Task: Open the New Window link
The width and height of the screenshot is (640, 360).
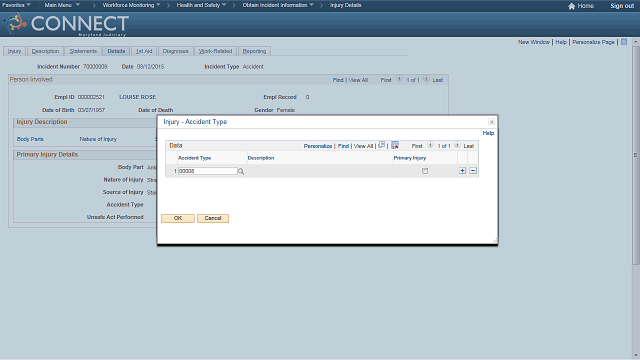Action: [534, 42]
